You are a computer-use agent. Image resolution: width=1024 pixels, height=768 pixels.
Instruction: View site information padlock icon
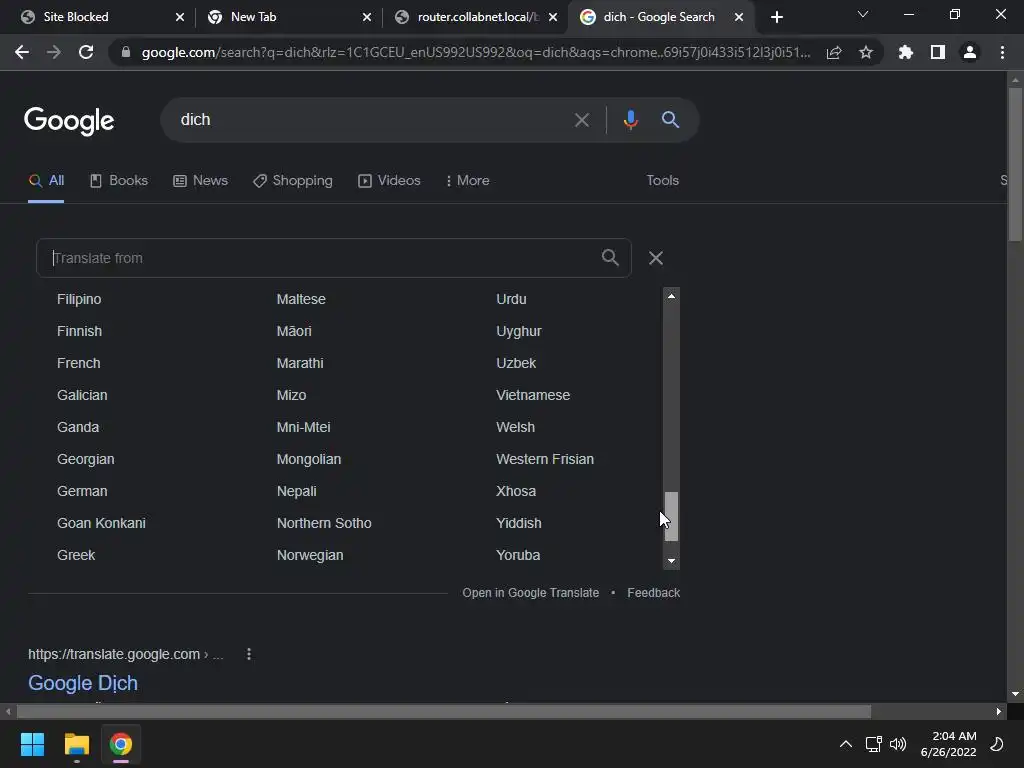[x=126, y=52]
